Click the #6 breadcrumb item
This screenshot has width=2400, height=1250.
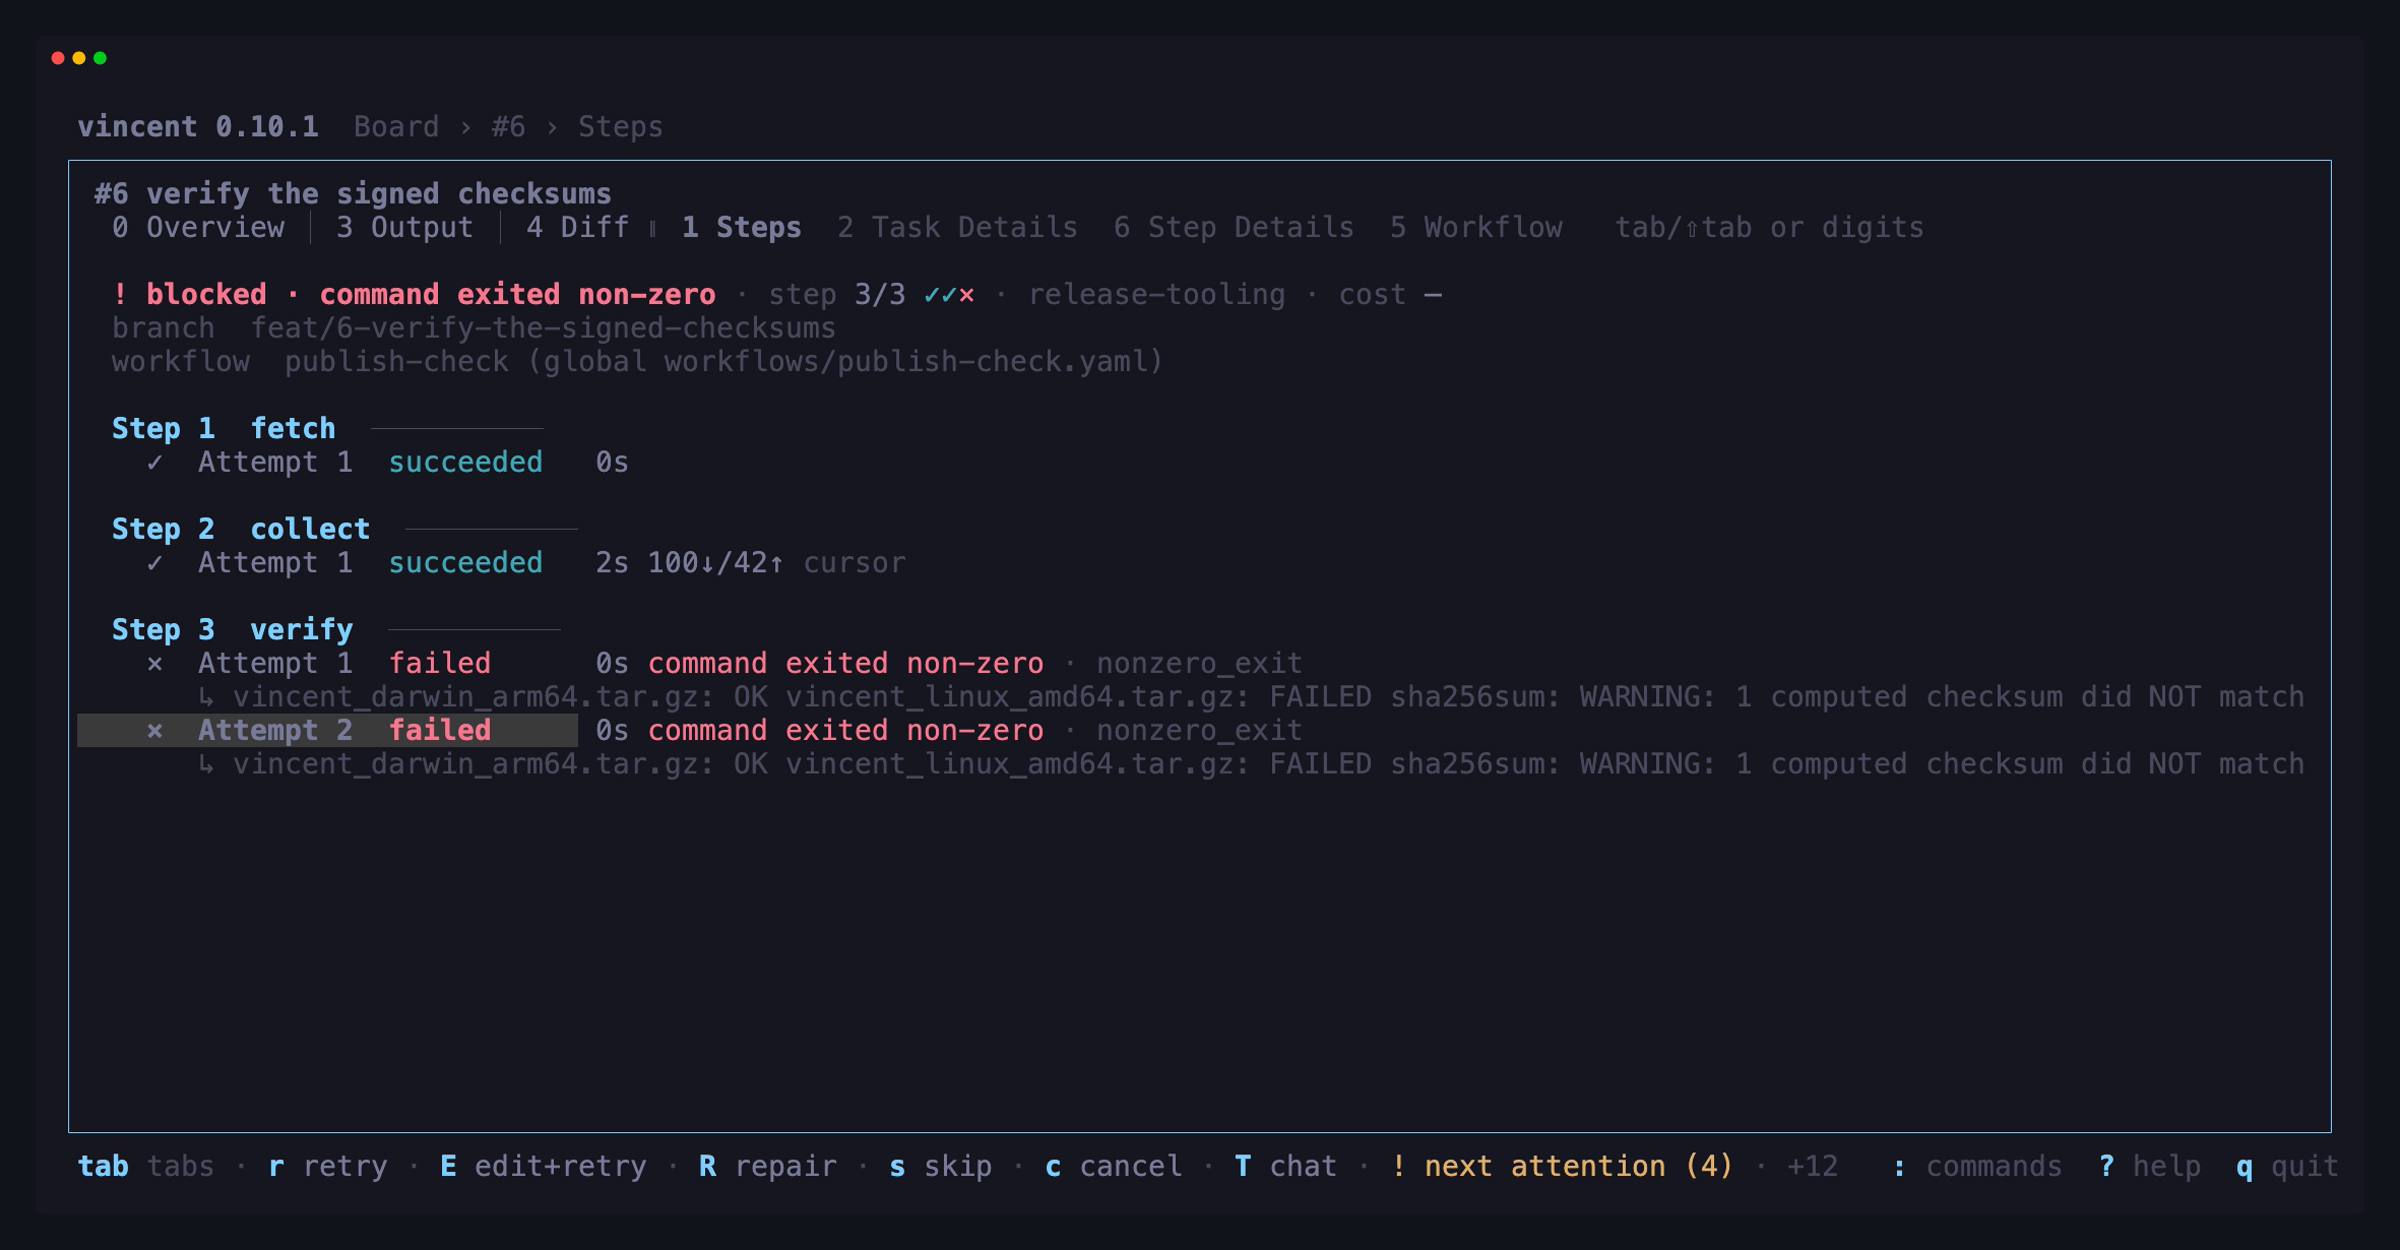coord(508,127)
